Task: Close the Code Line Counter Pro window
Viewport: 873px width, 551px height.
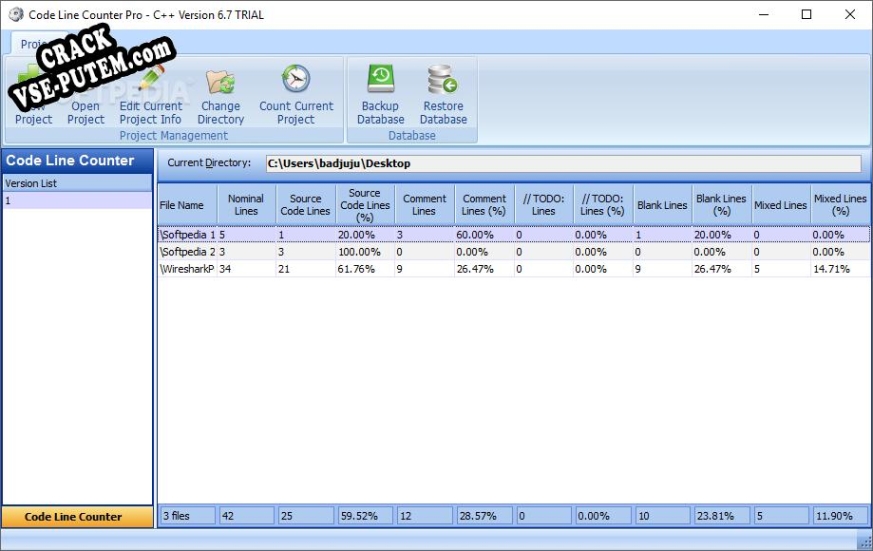Action: pyautogui.click(x=850, y=14)
